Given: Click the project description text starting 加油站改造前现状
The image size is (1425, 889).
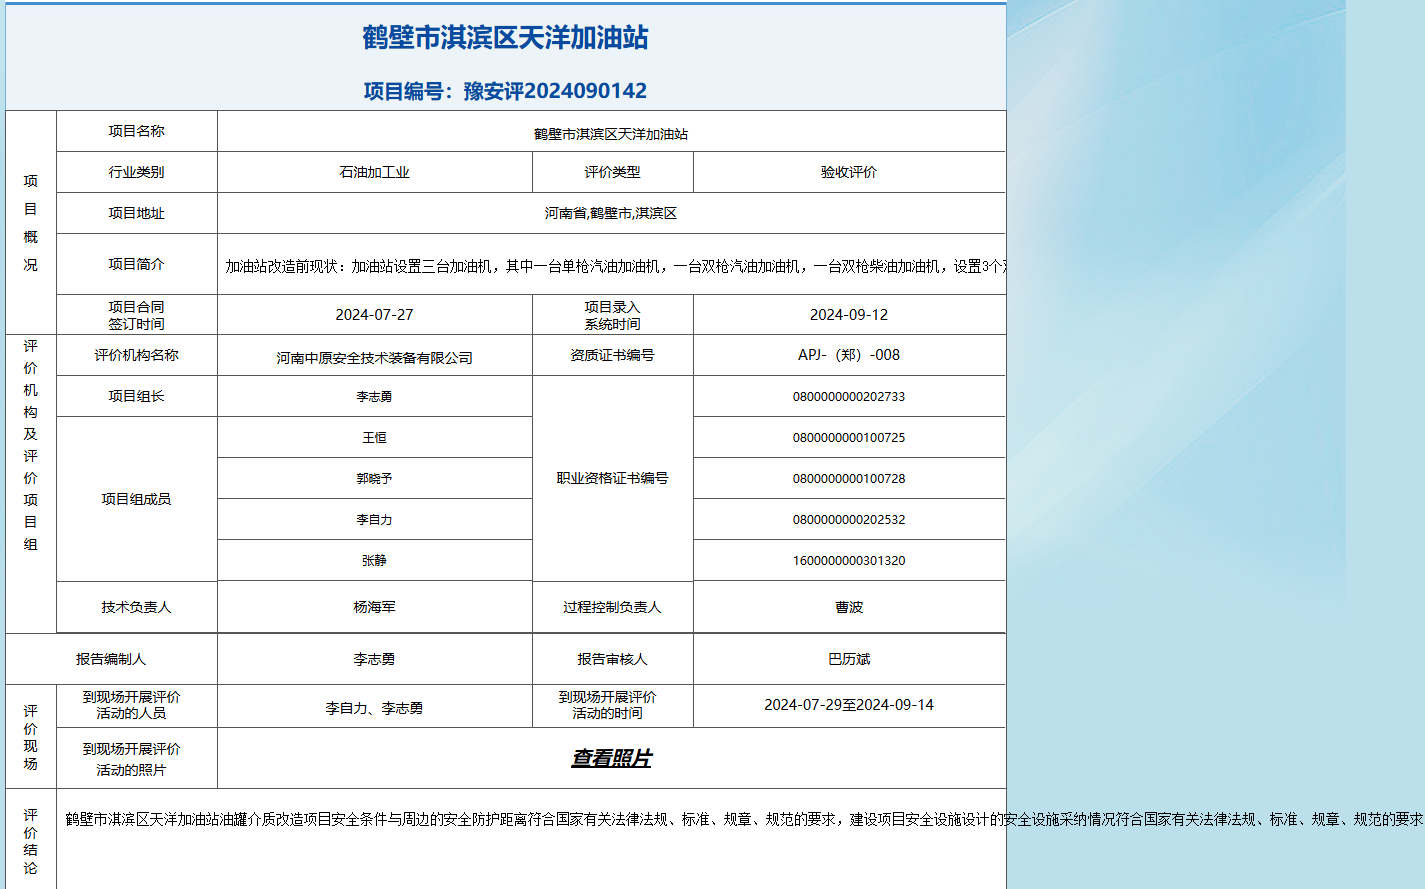Looking at the screenshot, I should [x=615, y=266].
